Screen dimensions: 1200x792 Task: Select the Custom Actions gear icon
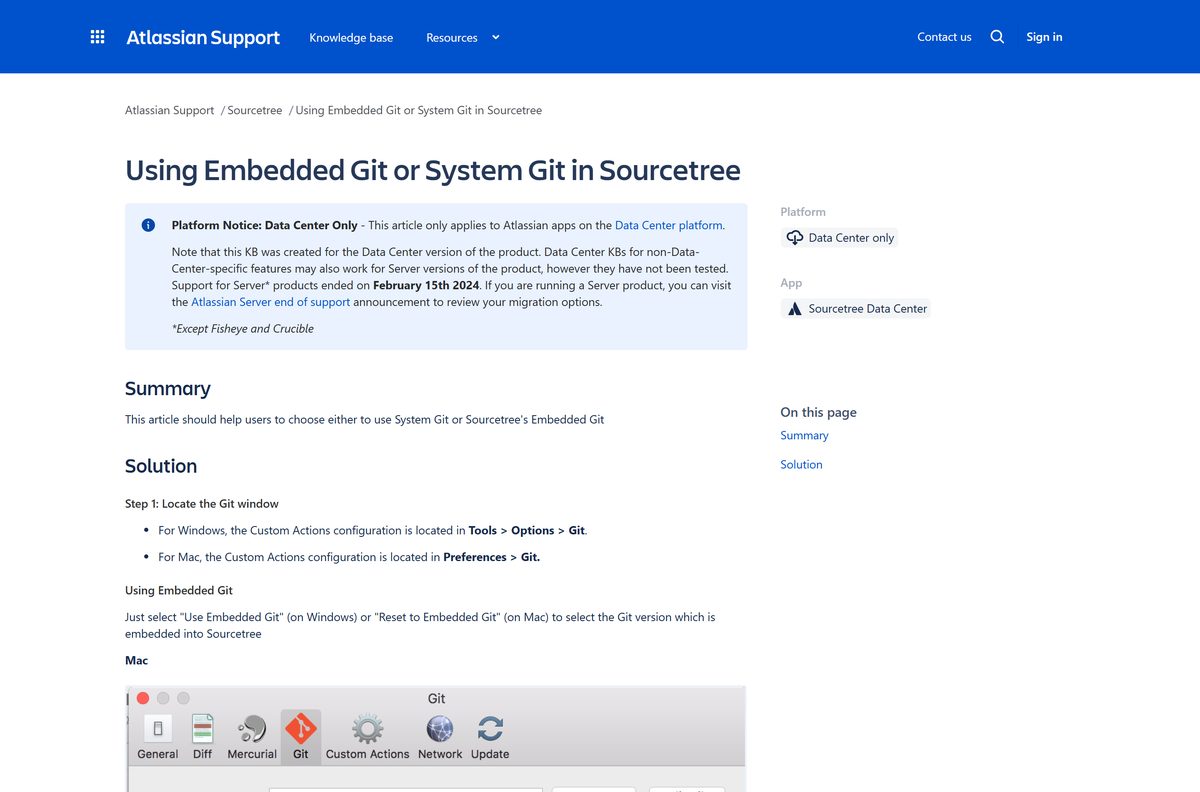(x=368, y=728)
